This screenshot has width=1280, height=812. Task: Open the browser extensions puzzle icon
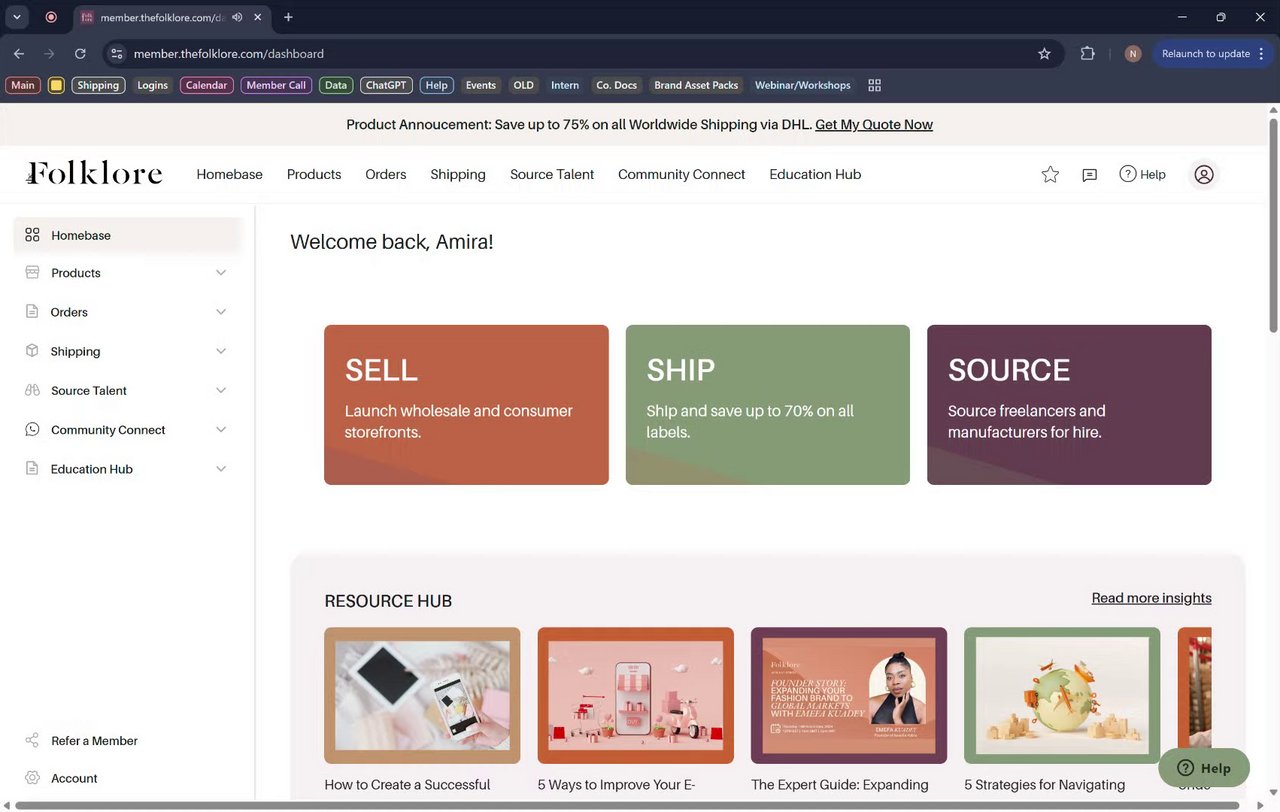pos(1088,54)
